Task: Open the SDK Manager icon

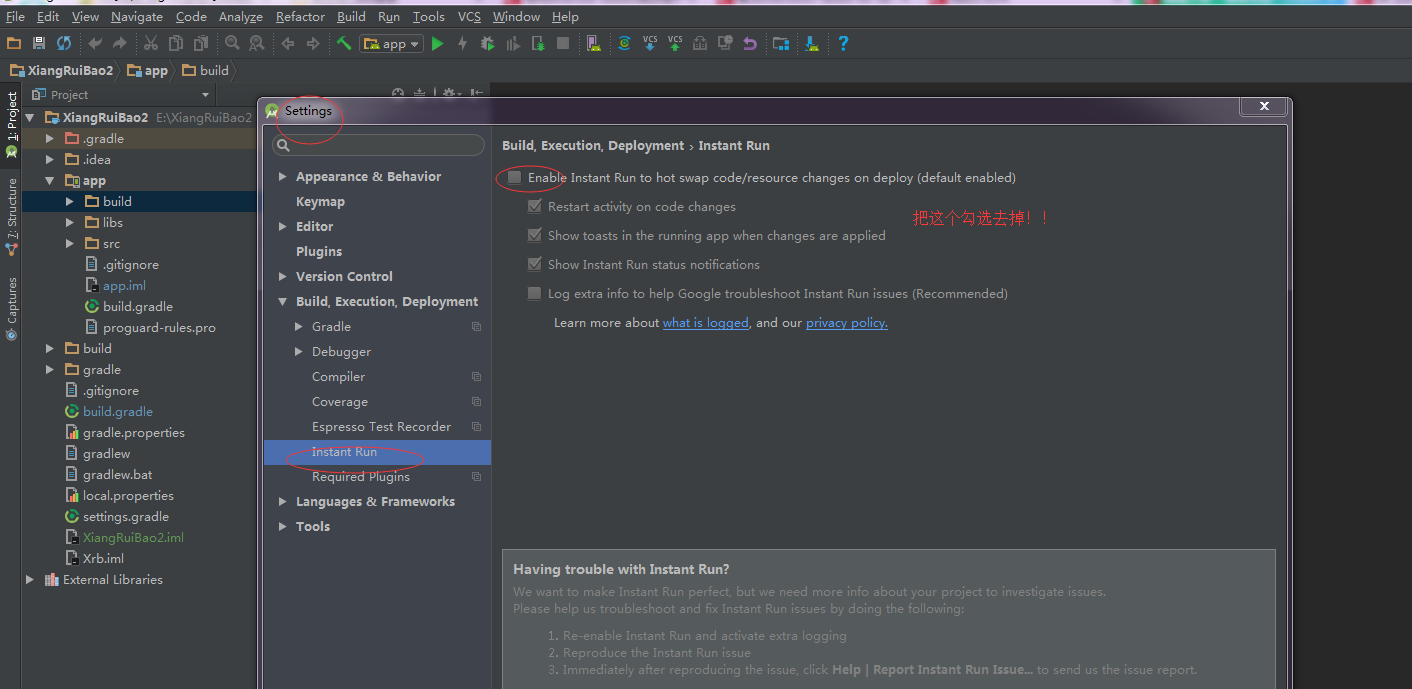Action: (x=812, y=43)
